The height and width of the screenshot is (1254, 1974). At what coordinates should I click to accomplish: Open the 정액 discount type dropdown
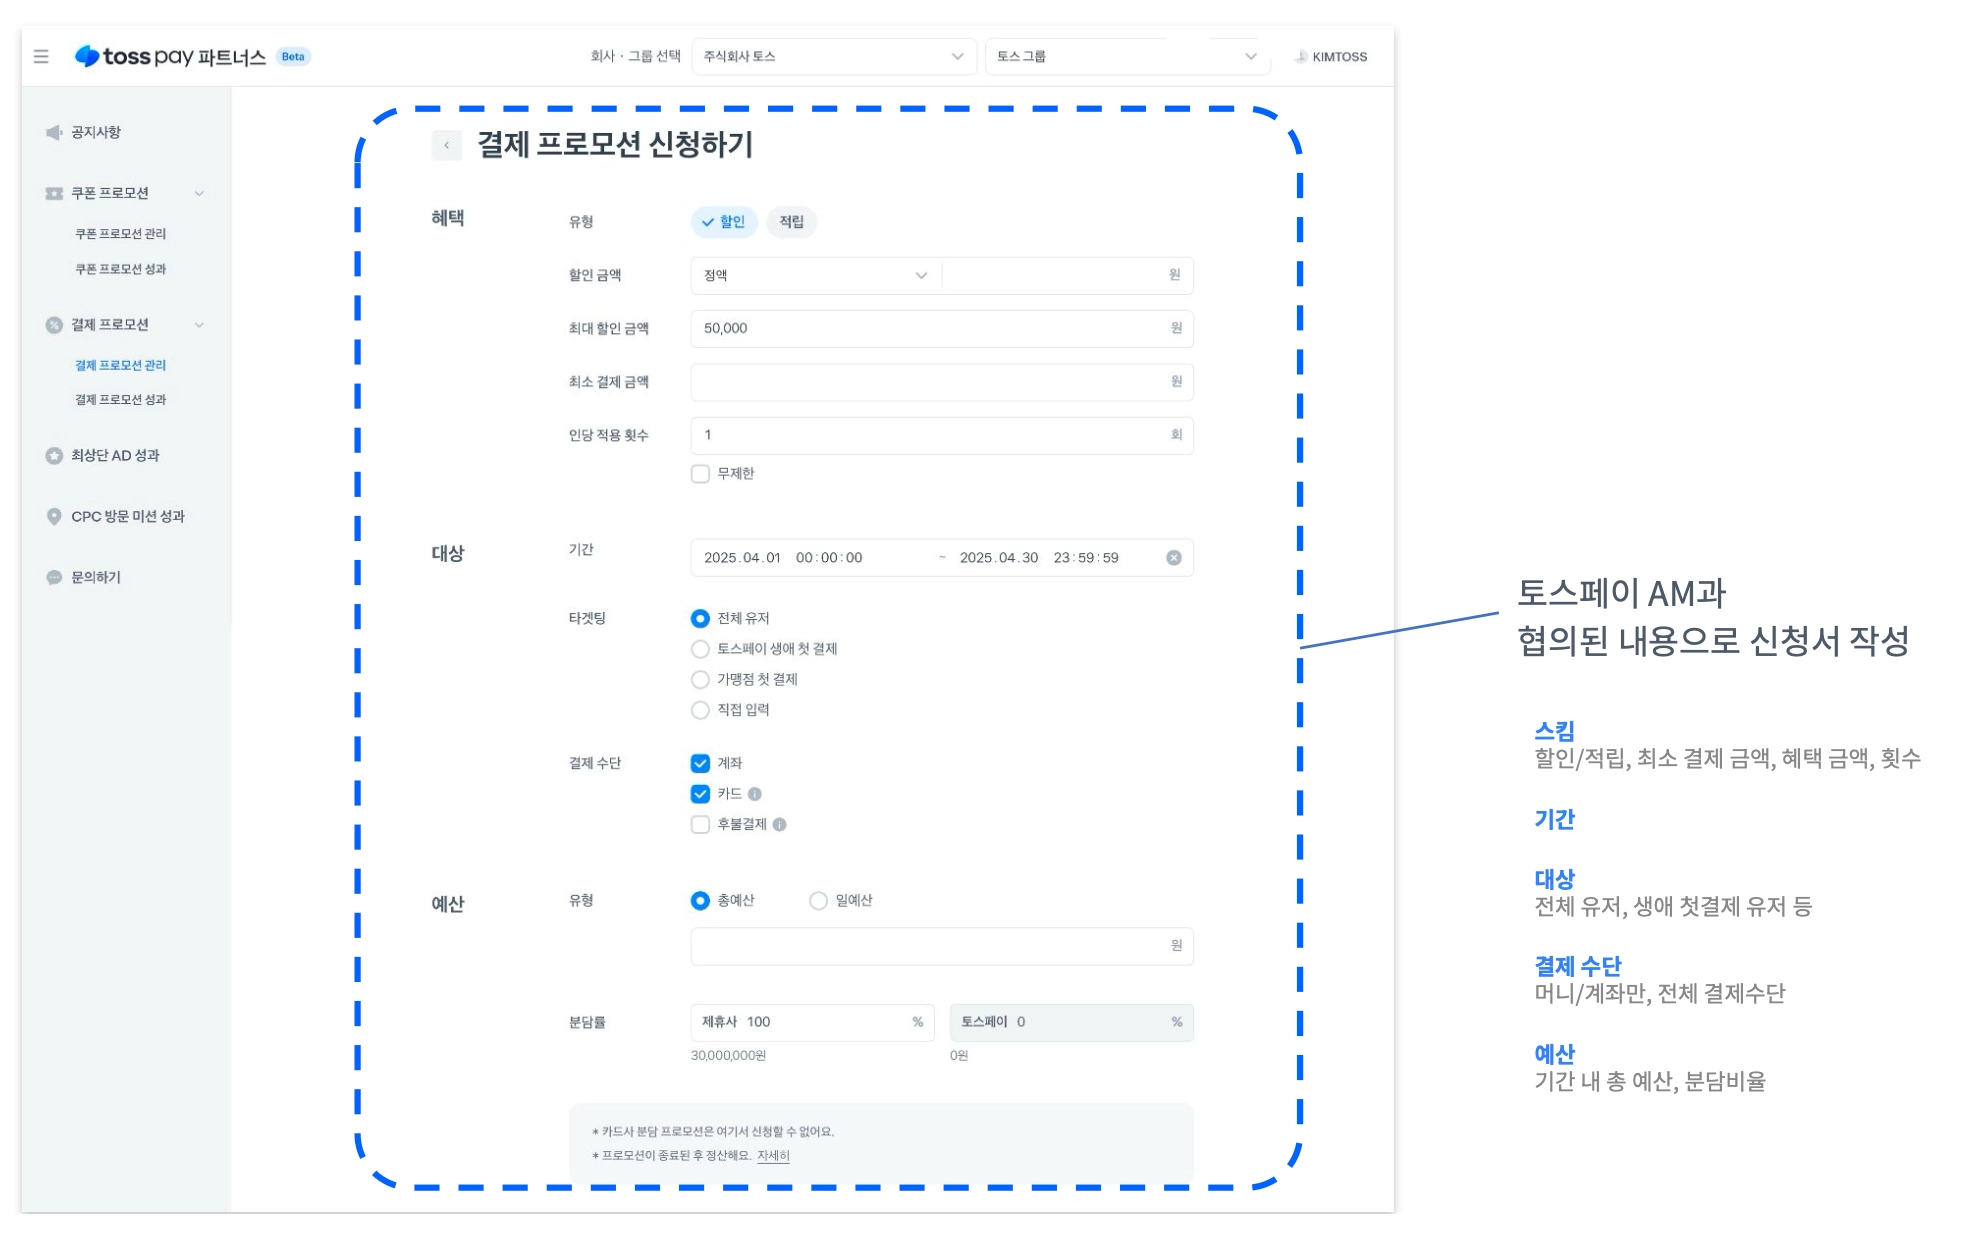point(815,276)
